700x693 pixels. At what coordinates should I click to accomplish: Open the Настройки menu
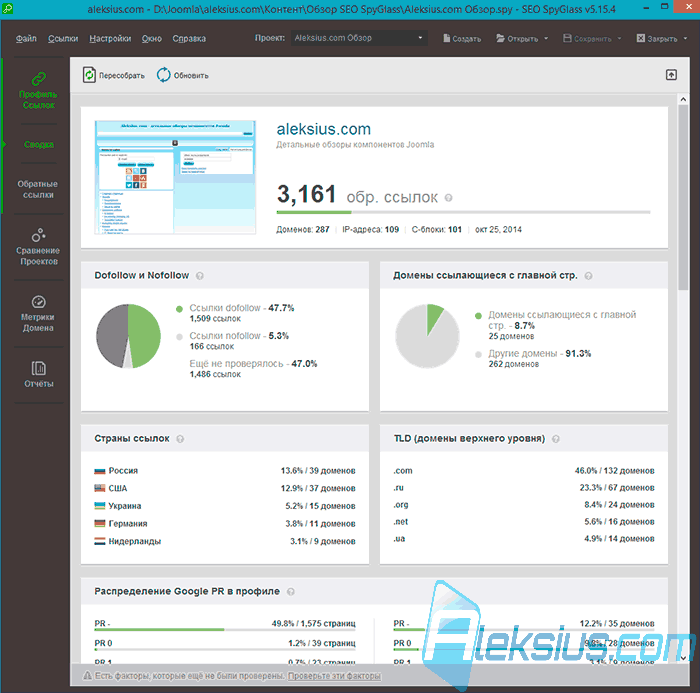(x=110, y=38)
